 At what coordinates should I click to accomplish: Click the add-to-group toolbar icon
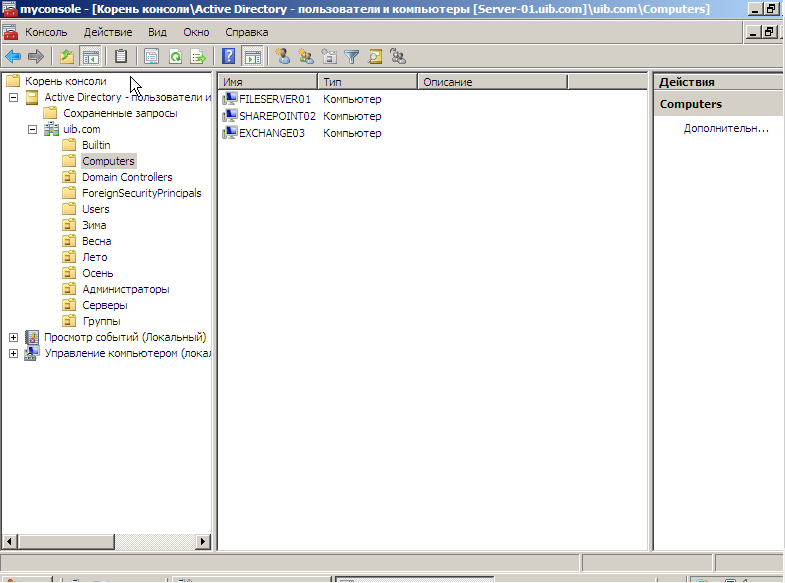coord(398,57)
